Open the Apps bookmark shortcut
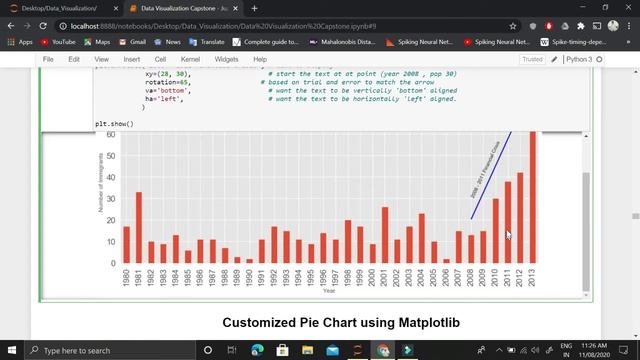This screenshot has height=360, width=640. click(x=20, y=42)
